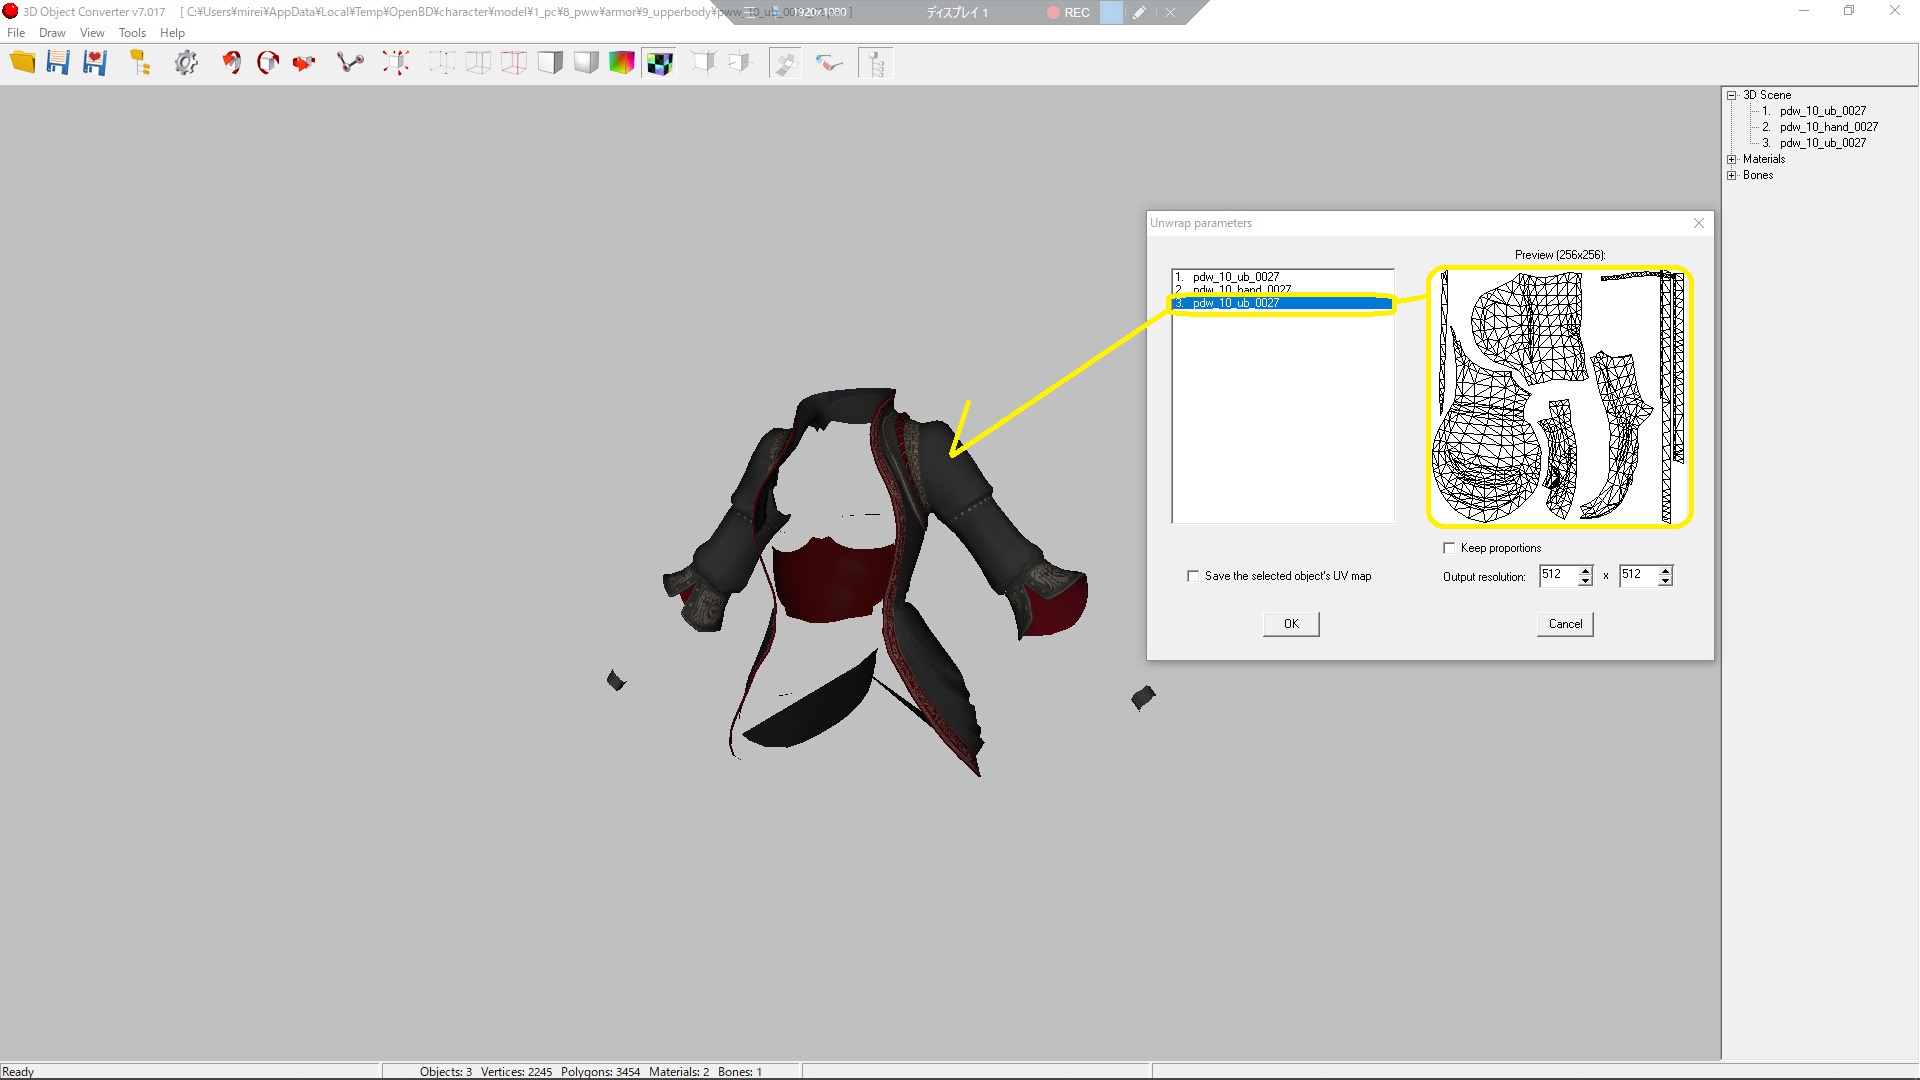Select the checkered textured cube render mode
Viewport: 1920px width, 1080px height.
[659, 63]
